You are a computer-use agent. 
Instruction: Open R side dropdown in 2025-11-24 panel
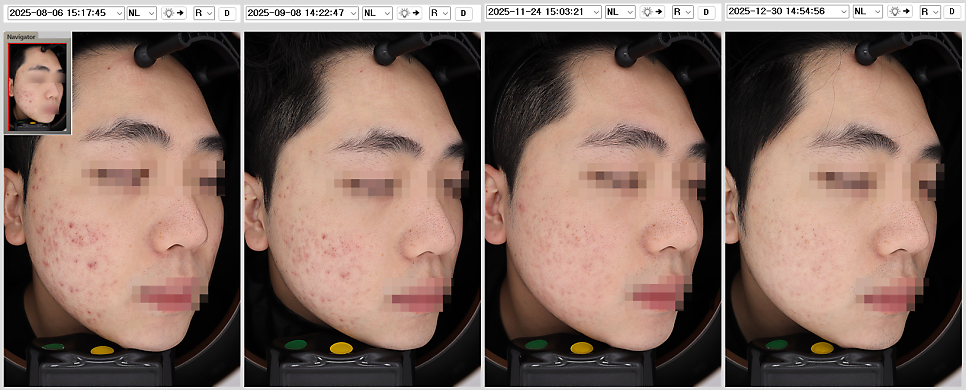683,12
